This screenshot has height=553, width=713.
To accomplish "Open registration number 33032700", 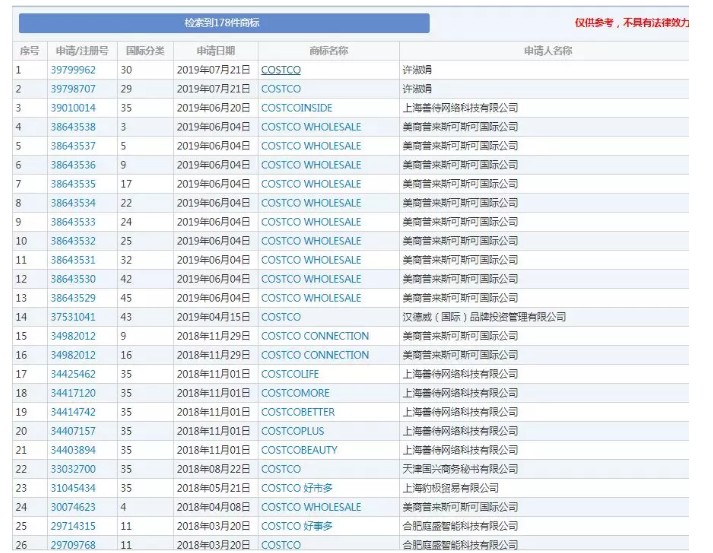I will point(73,469).
